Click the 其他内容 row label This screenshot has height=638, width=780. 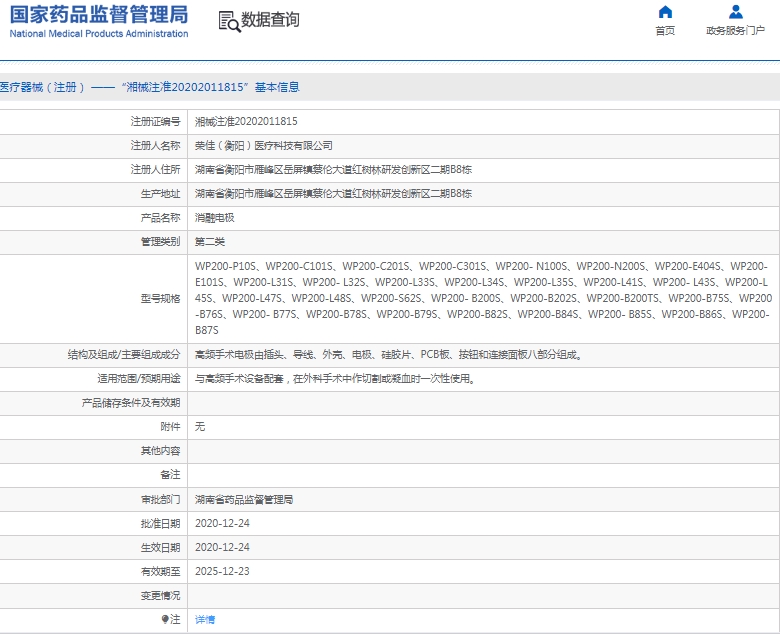(x=160, y=451)
